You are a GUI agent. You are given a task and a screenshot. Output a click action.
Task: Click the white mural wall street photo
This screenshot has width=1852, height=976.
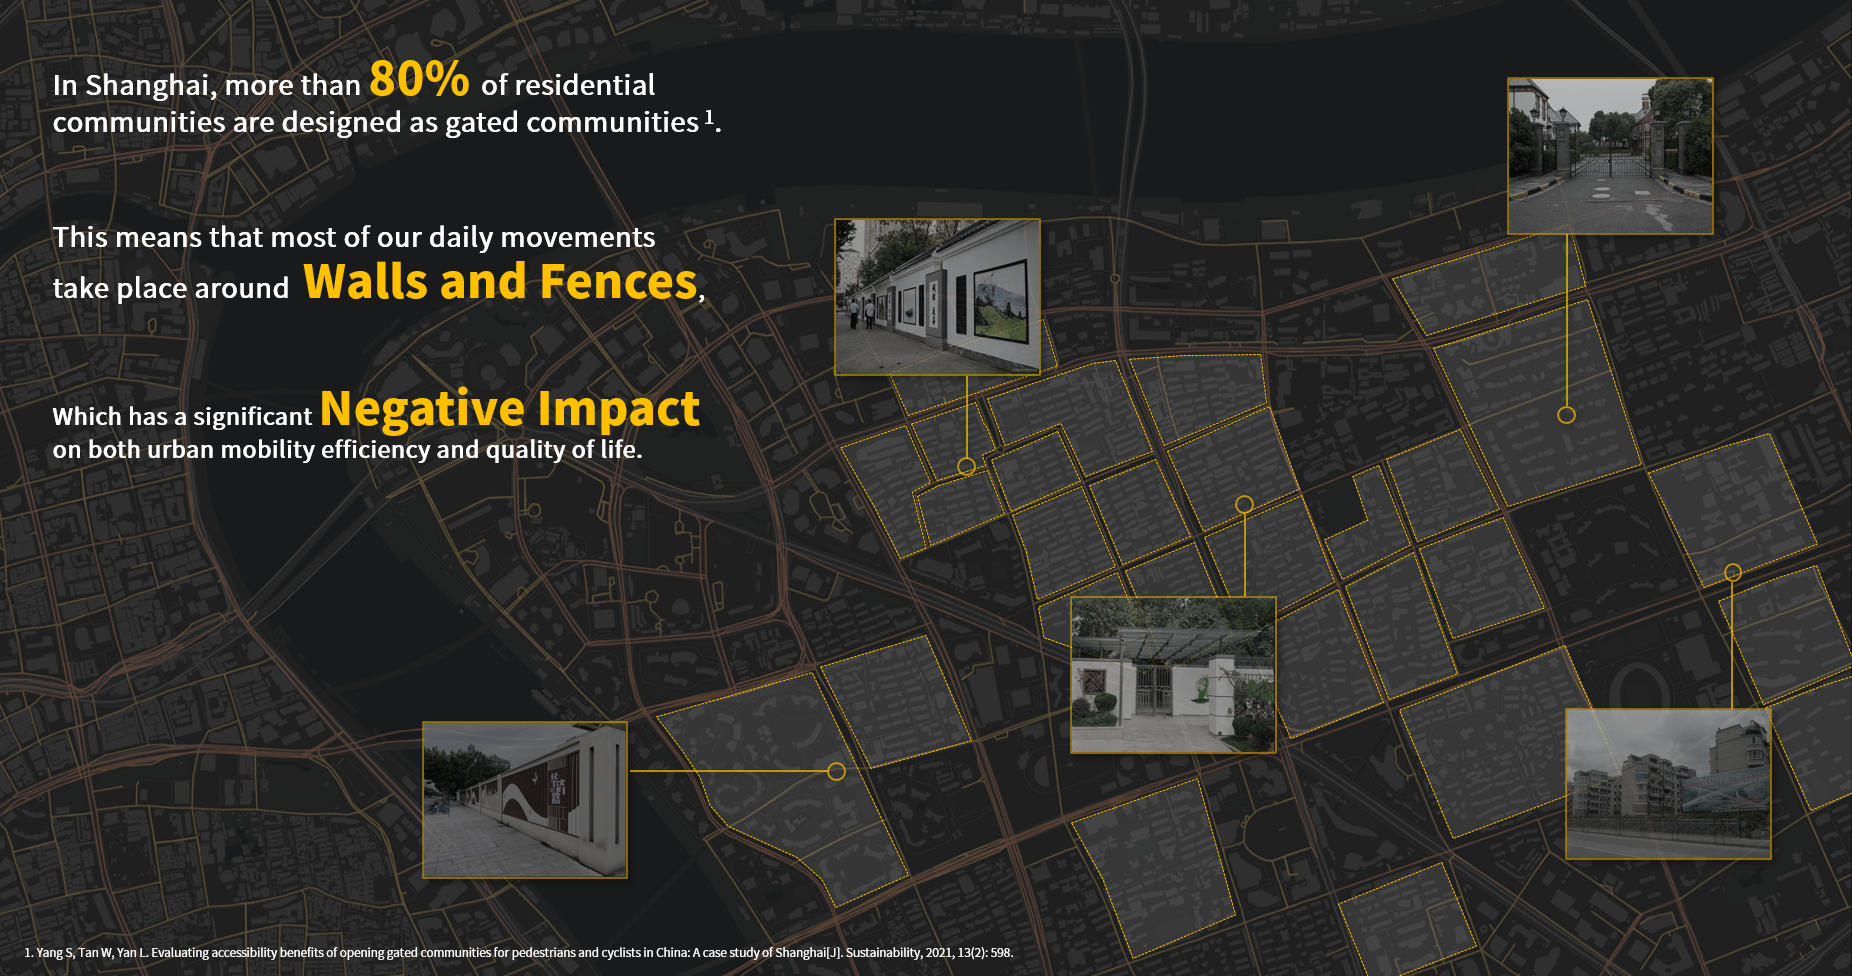[x=937, y=297]
